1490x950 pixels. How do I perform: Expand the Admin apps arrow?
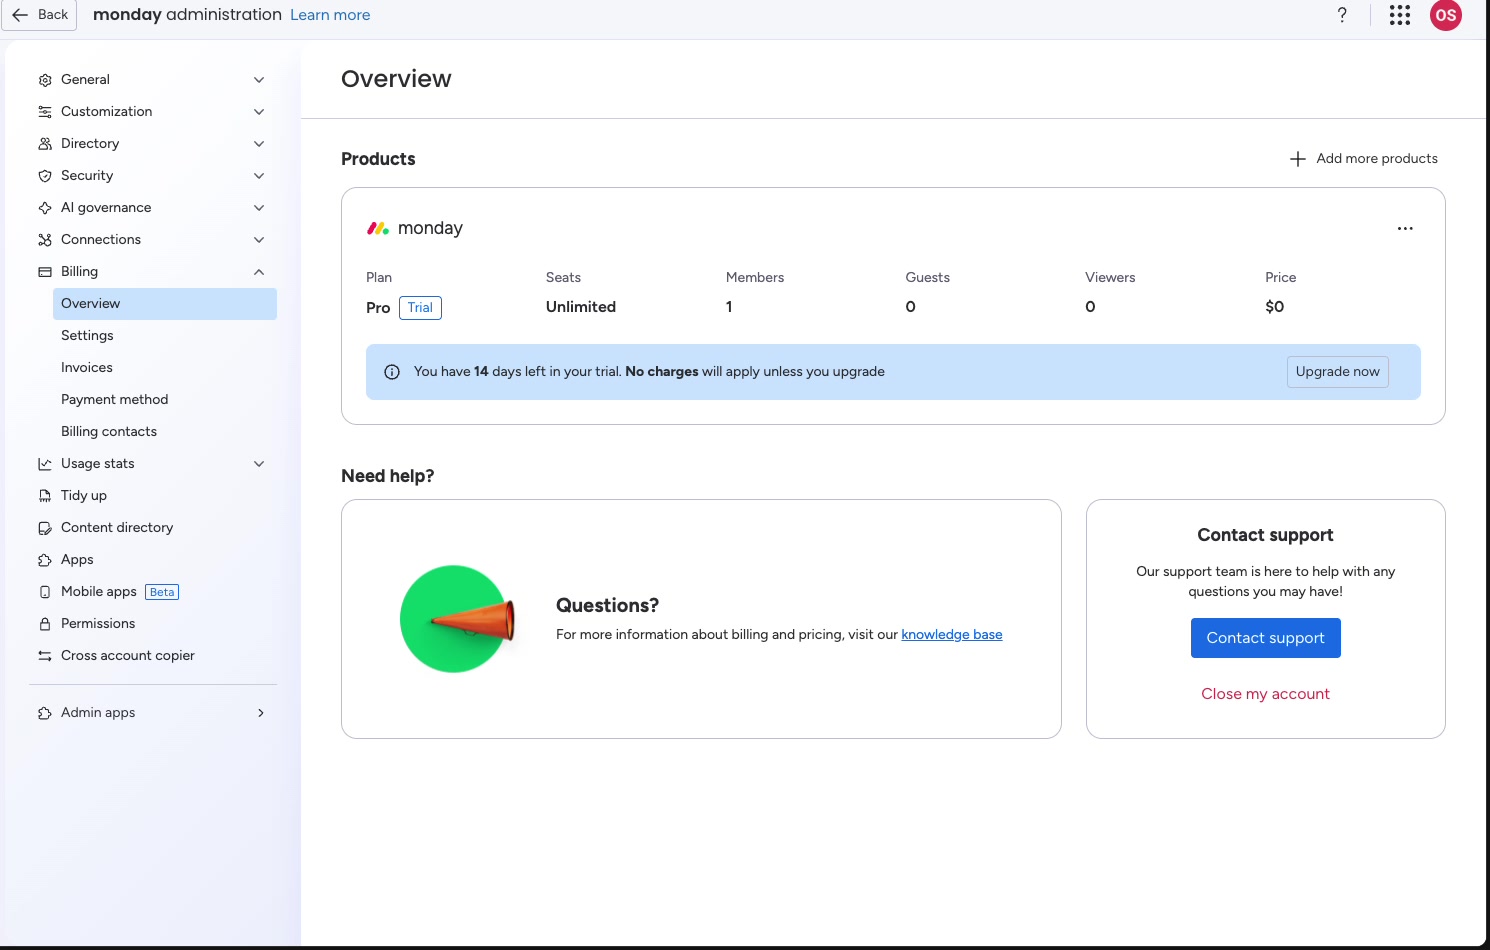pos(261,713)
